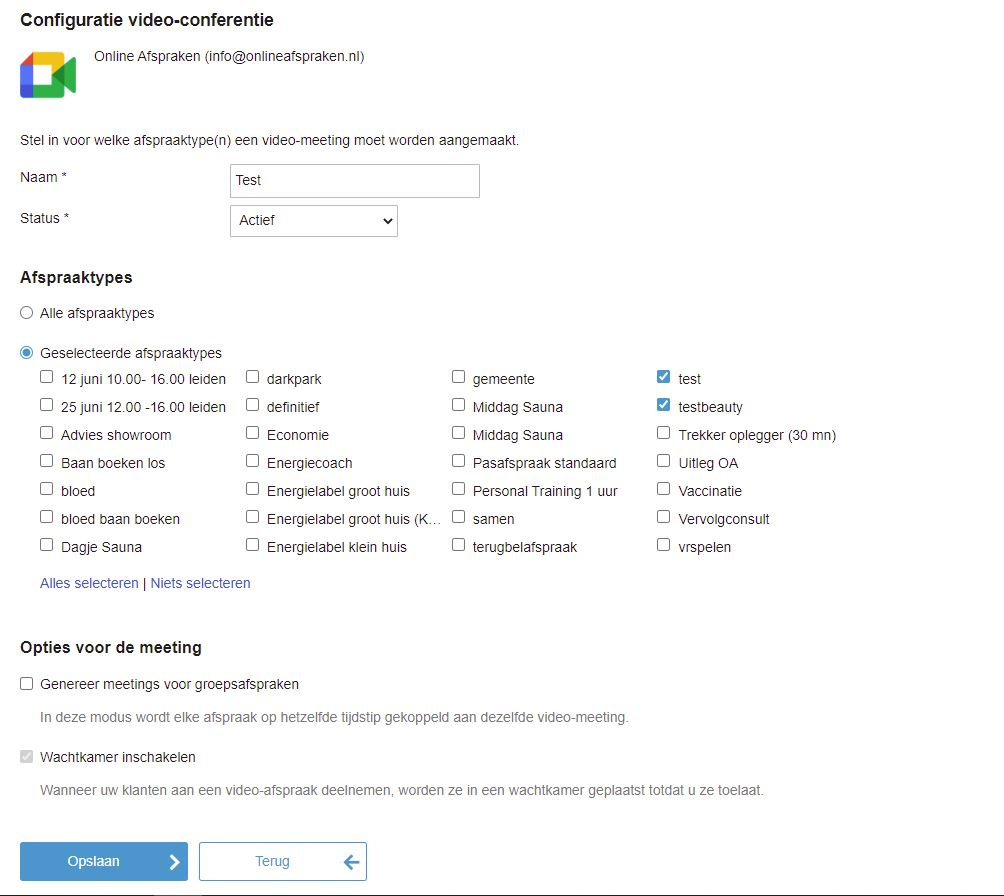
Task: Uncheck the testbeauty checkbox
Action: coord(664,406)
